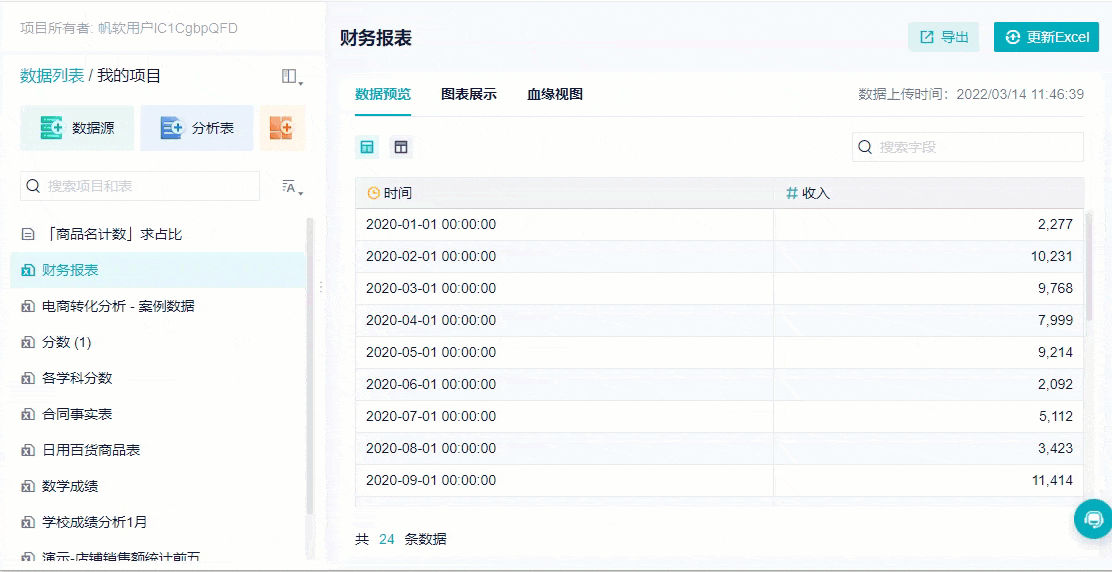Click Excel icon beside 各学科分数

[28, 378]
